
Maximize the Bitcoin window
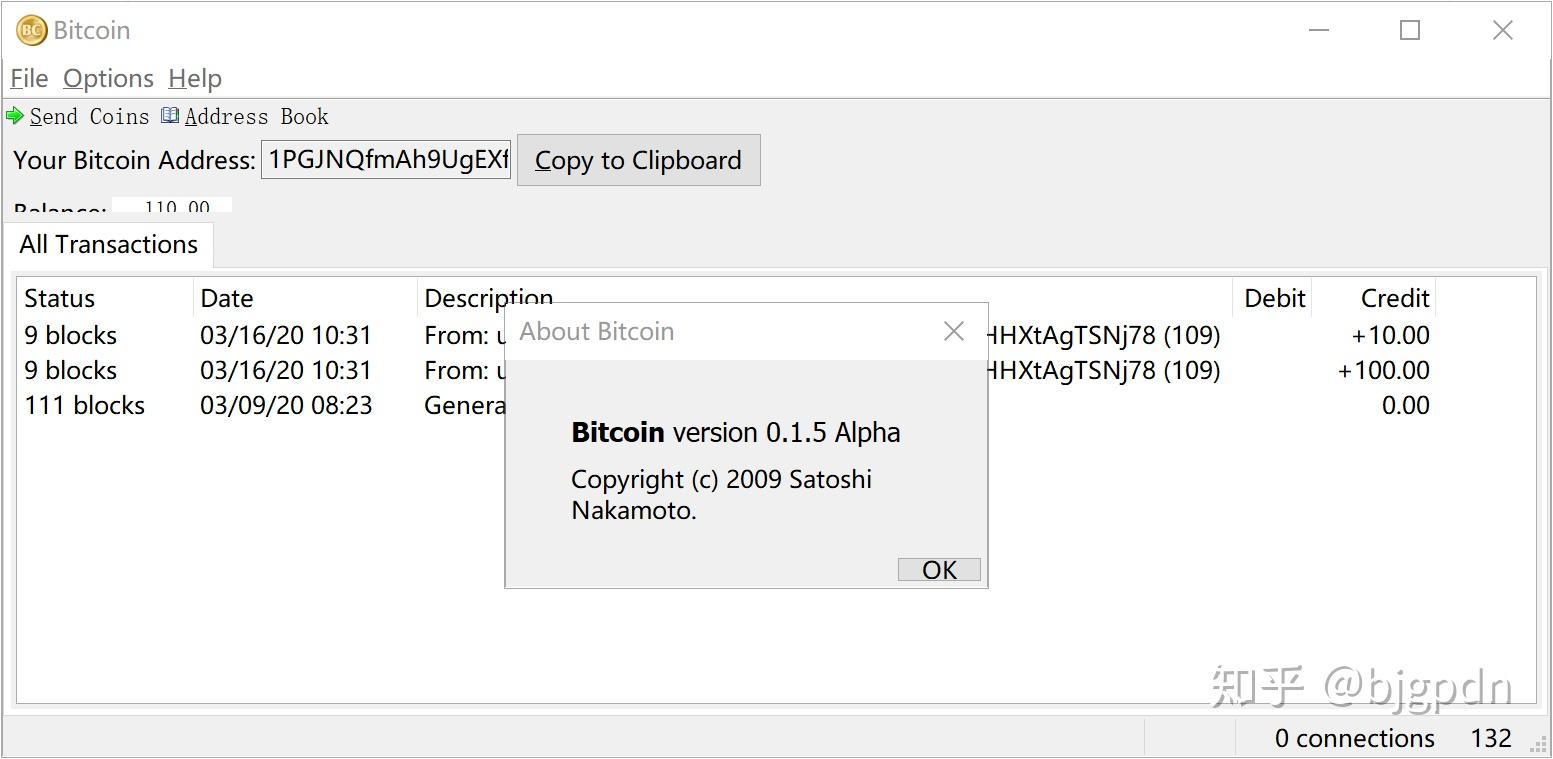pyautogui.click(x=1410, y=31)
